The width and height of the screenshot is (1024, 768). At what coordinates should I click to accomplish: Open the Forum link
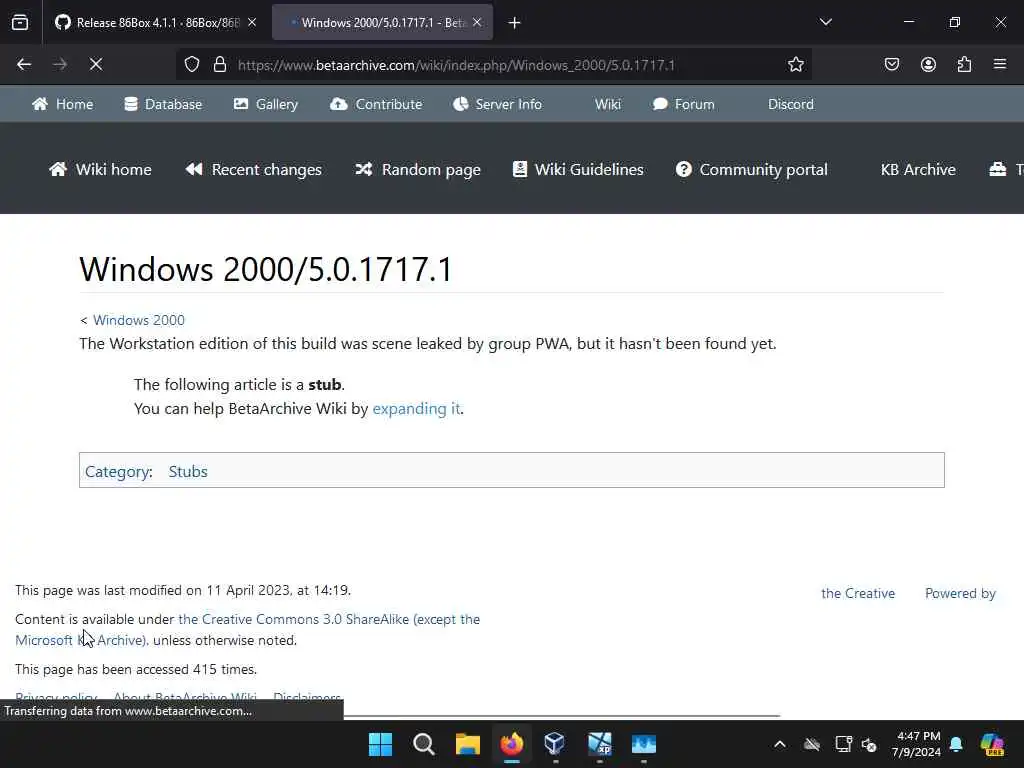(x=684, y=104)
